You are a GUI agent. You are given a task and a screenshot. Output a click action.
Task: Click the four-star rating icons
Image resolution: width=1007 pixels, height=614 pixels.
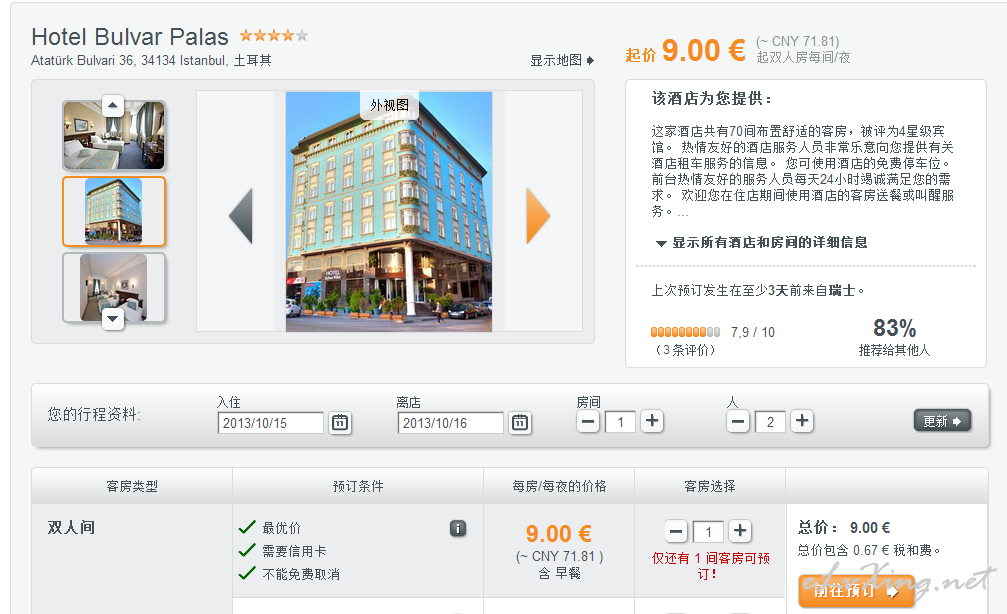tap(274, 35)
